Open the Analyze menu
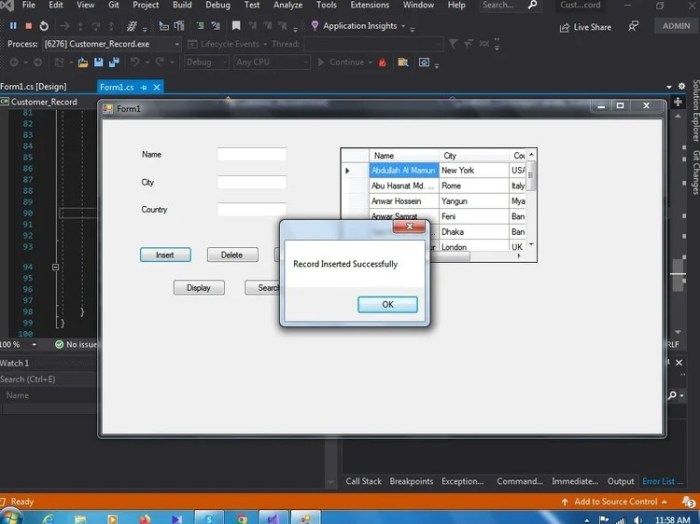Screen dimensions: 700x524 coord(288,5)
